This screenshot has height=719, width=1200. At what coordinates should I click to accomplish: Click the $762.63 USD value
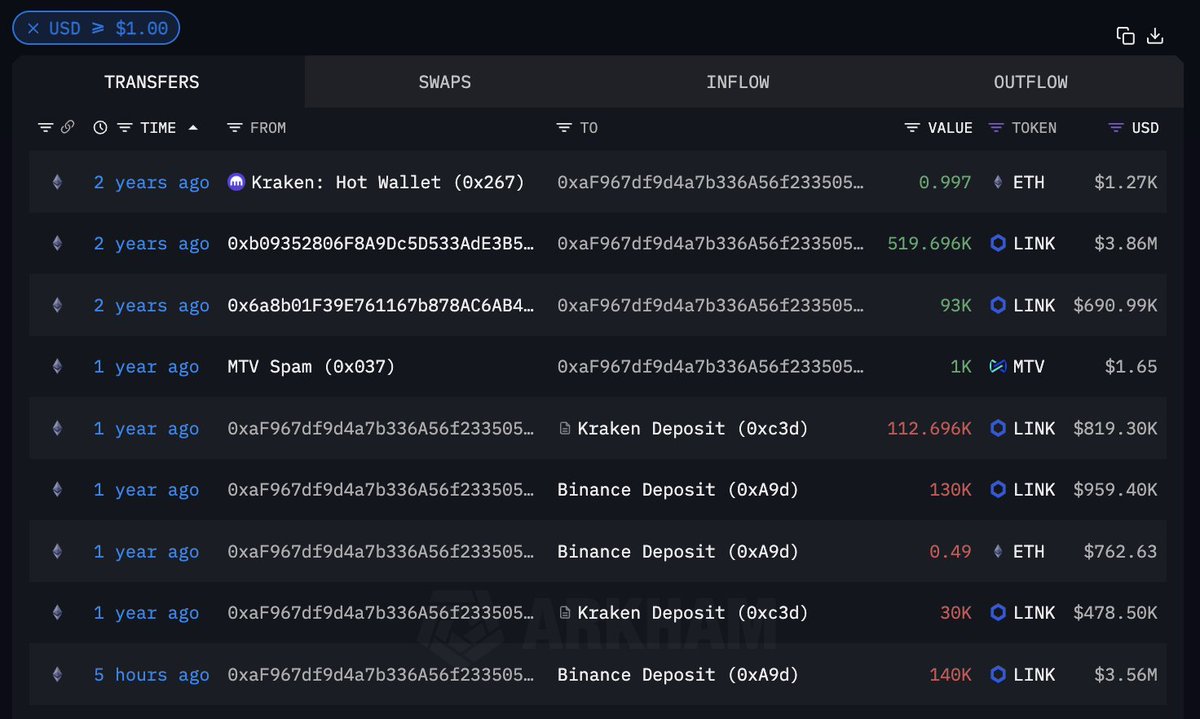click(x=1120, y=551)
